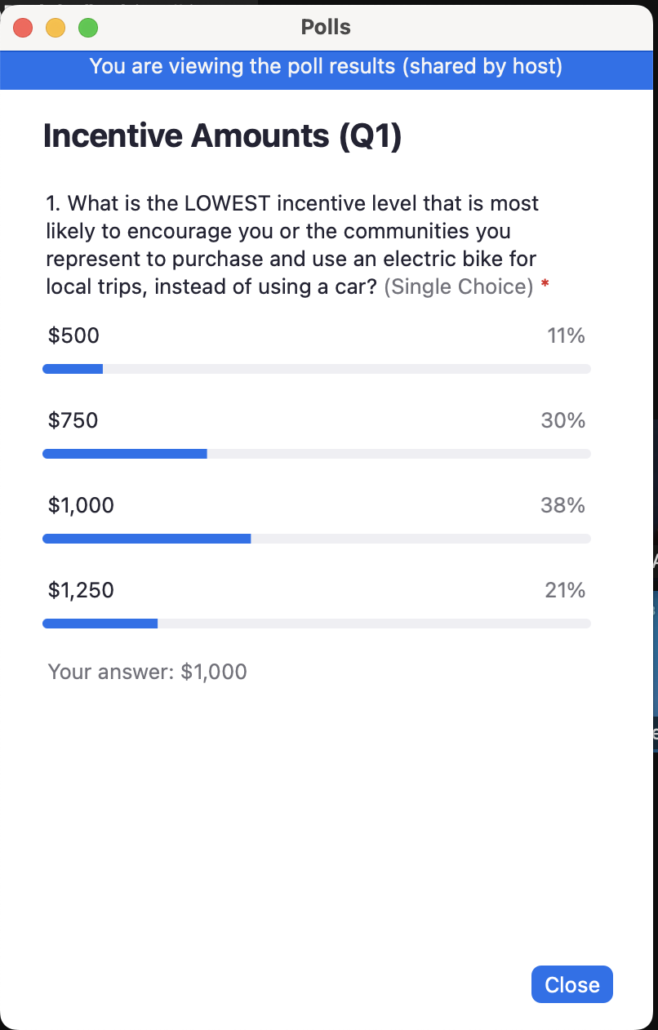Click the blue poll results banner
The height and width of the screenshot is (1030, 658).
pyautogui.click(x=329, y=66)
